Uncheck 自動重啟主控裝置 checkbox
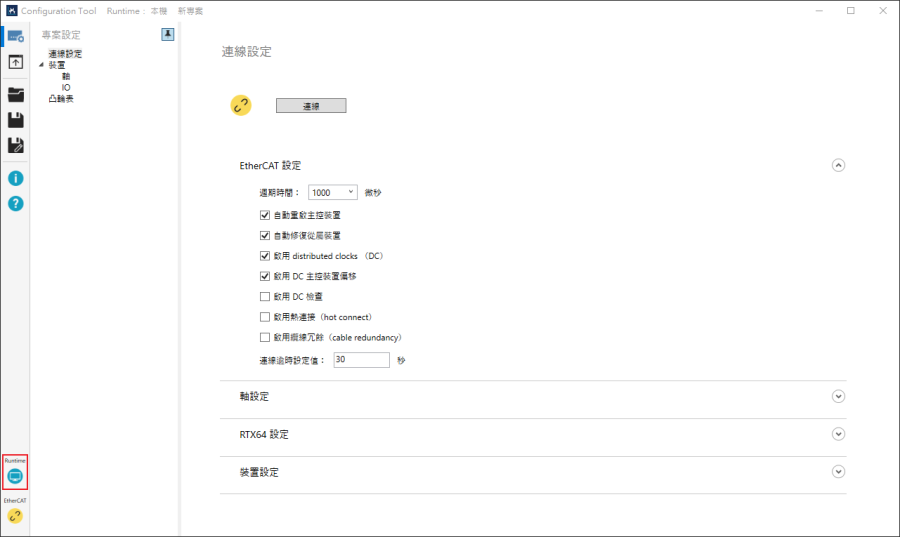Screen dimensions: 900x537 pyautogui.click(x=265, y=215)
